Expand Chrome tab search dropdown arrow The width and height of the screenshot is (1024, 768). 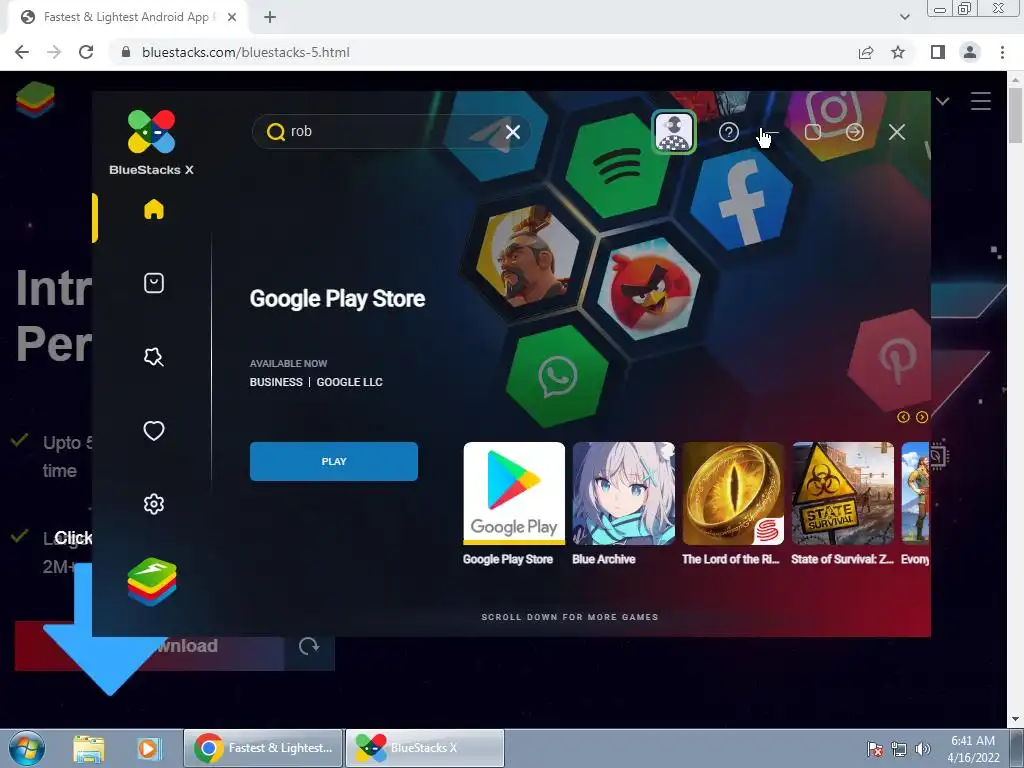(x=904, y=18)
